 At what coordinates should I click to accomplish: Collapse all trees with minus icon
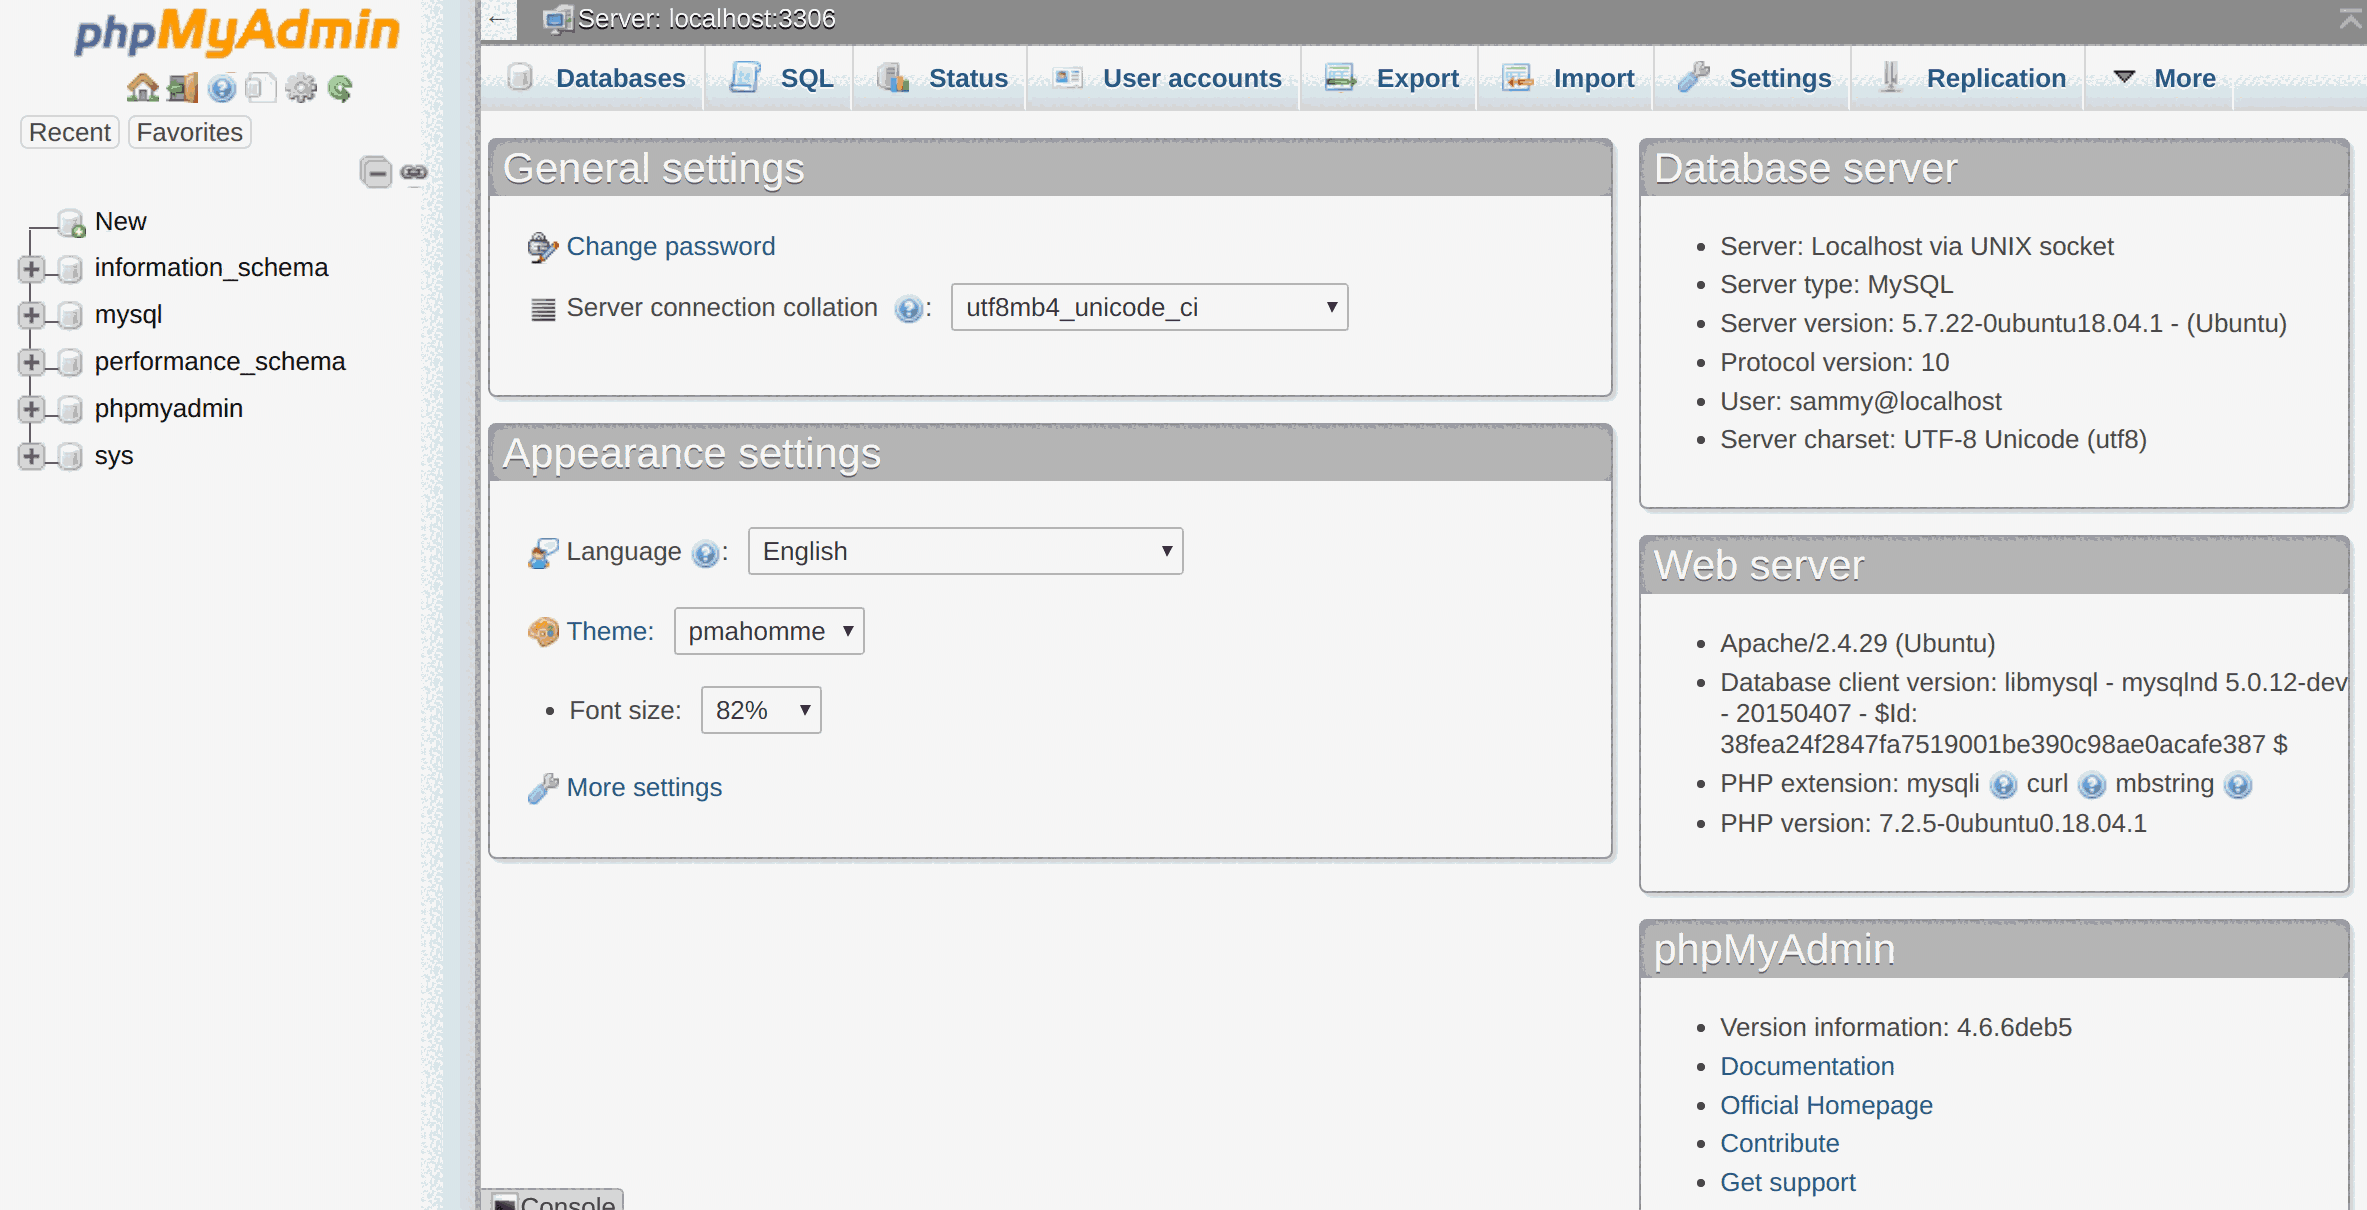pos(376,172)
